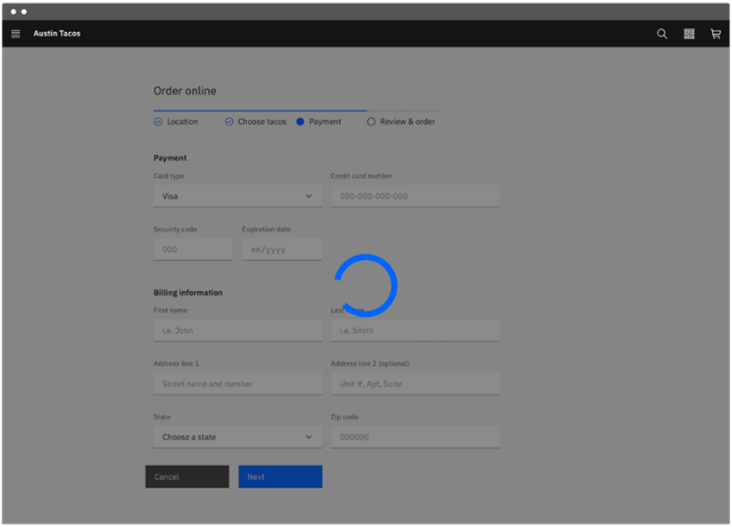Click the Security code field

(193, 249)
